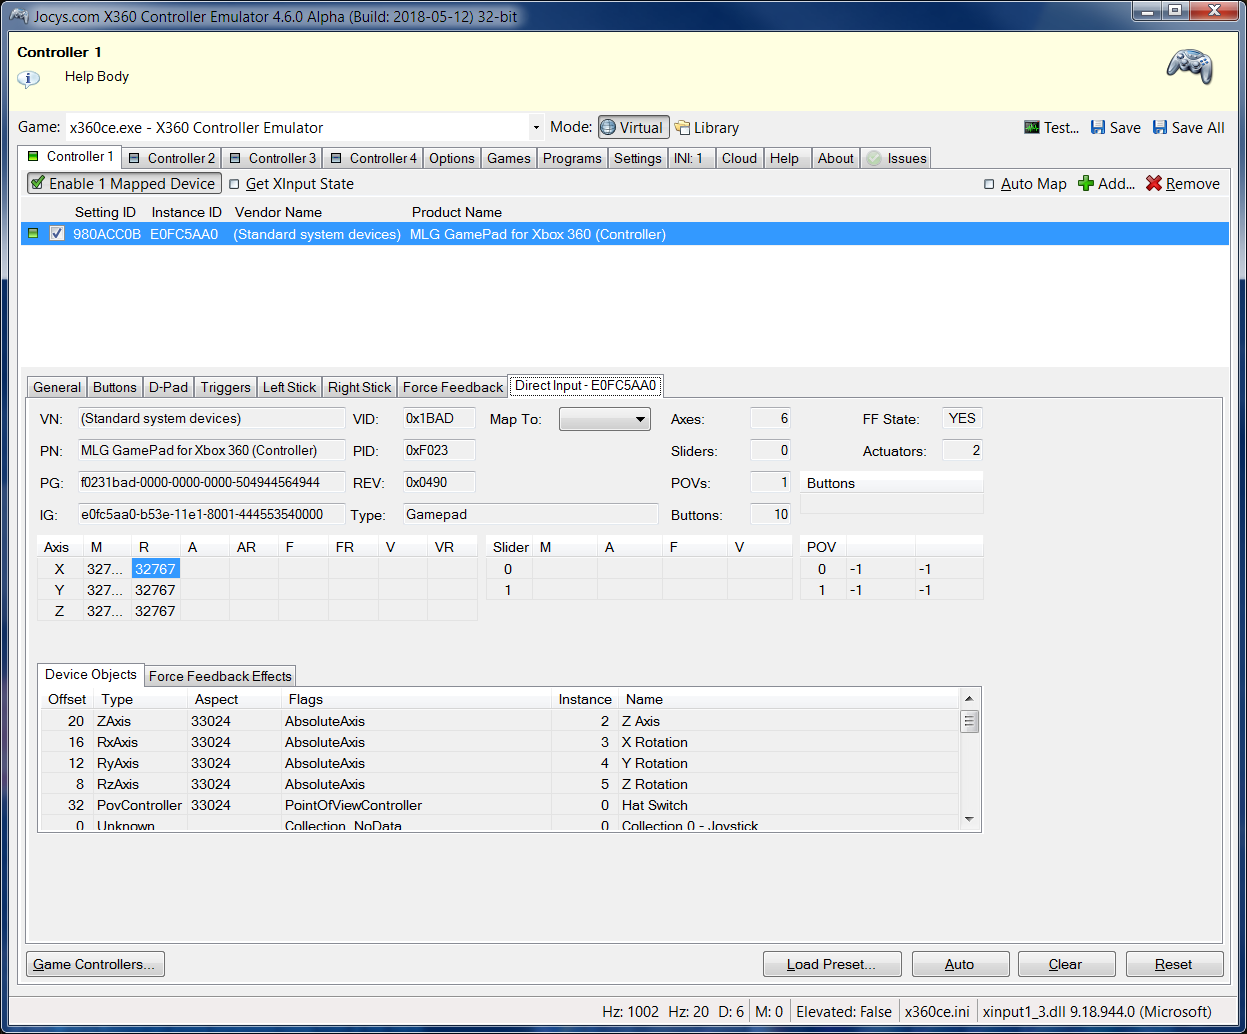
Task: Click the VID field 0x1BAD
Action: point(439,418)
